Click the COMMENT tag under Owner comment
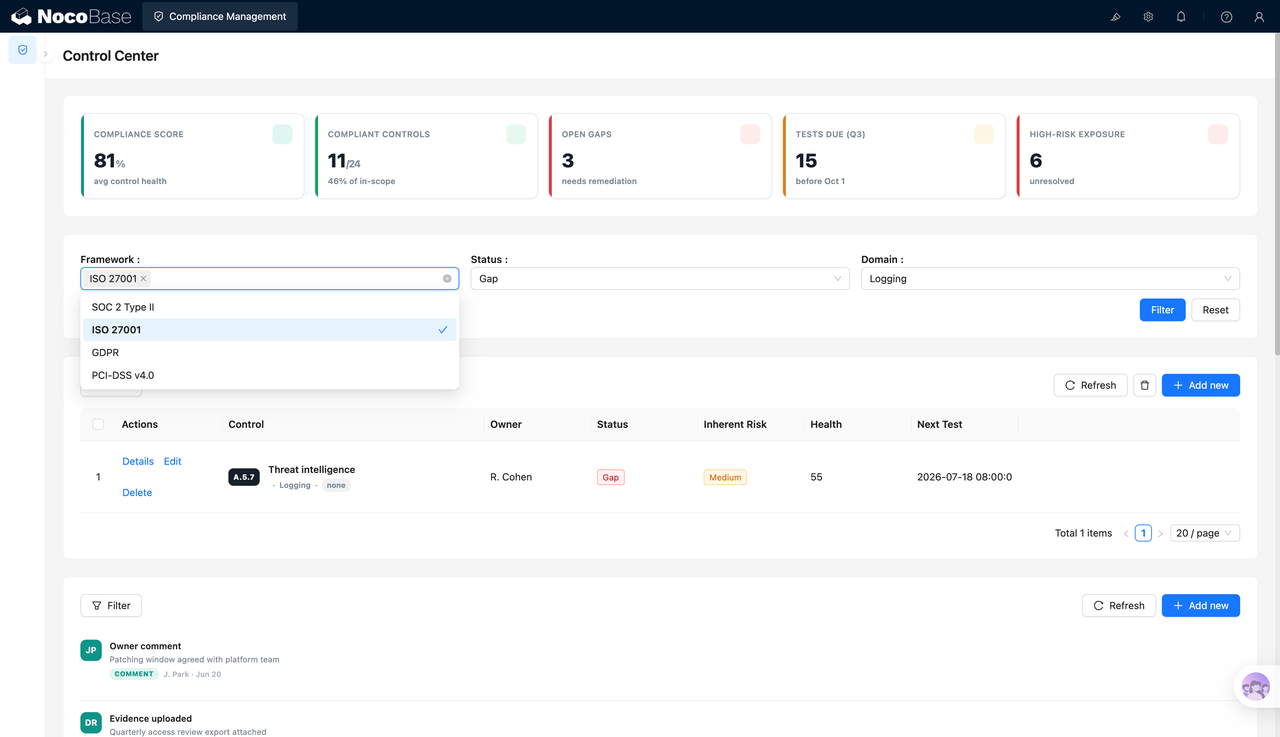Screen dimensions: 1280x737 pos(134,674)
